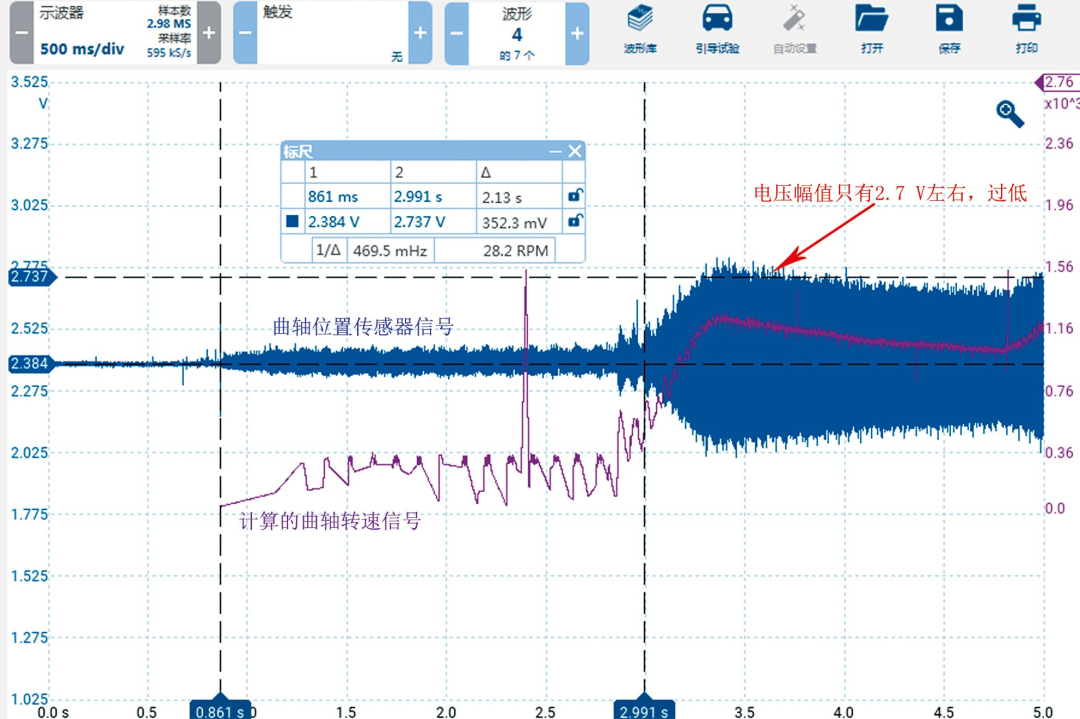Screen dimensions: 1080x719
Task: Click the 595 kS/s sample rate readout
Action: (169, 52)
